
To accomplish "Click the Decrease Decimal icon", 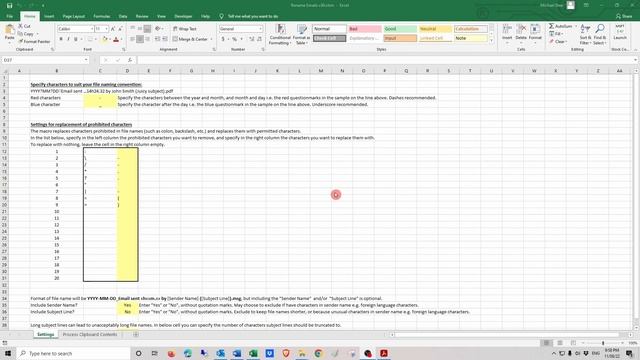I will 259,39.
